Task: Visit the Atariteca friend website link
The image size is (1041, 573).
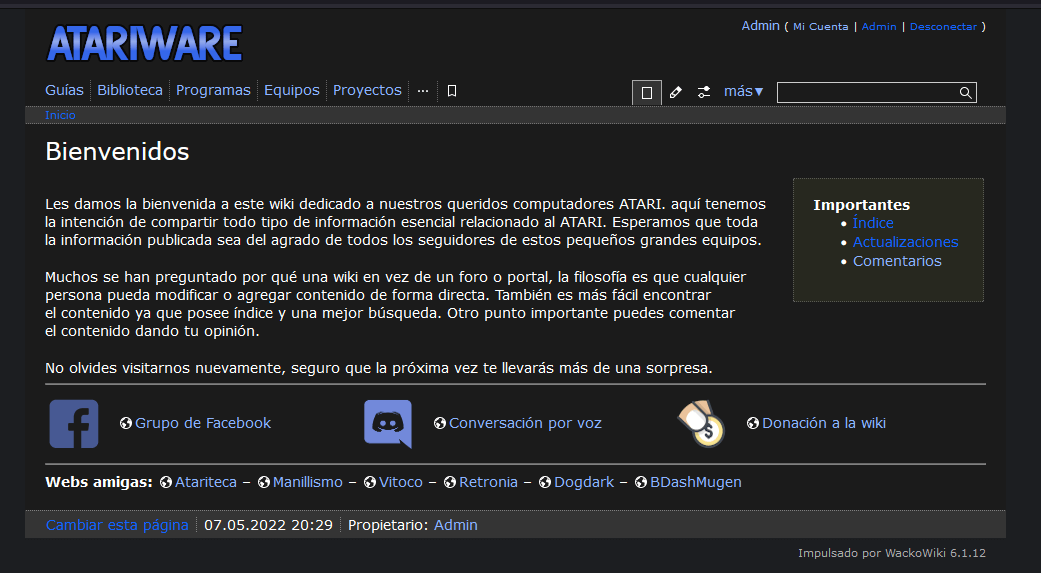Action: (205, 482)
